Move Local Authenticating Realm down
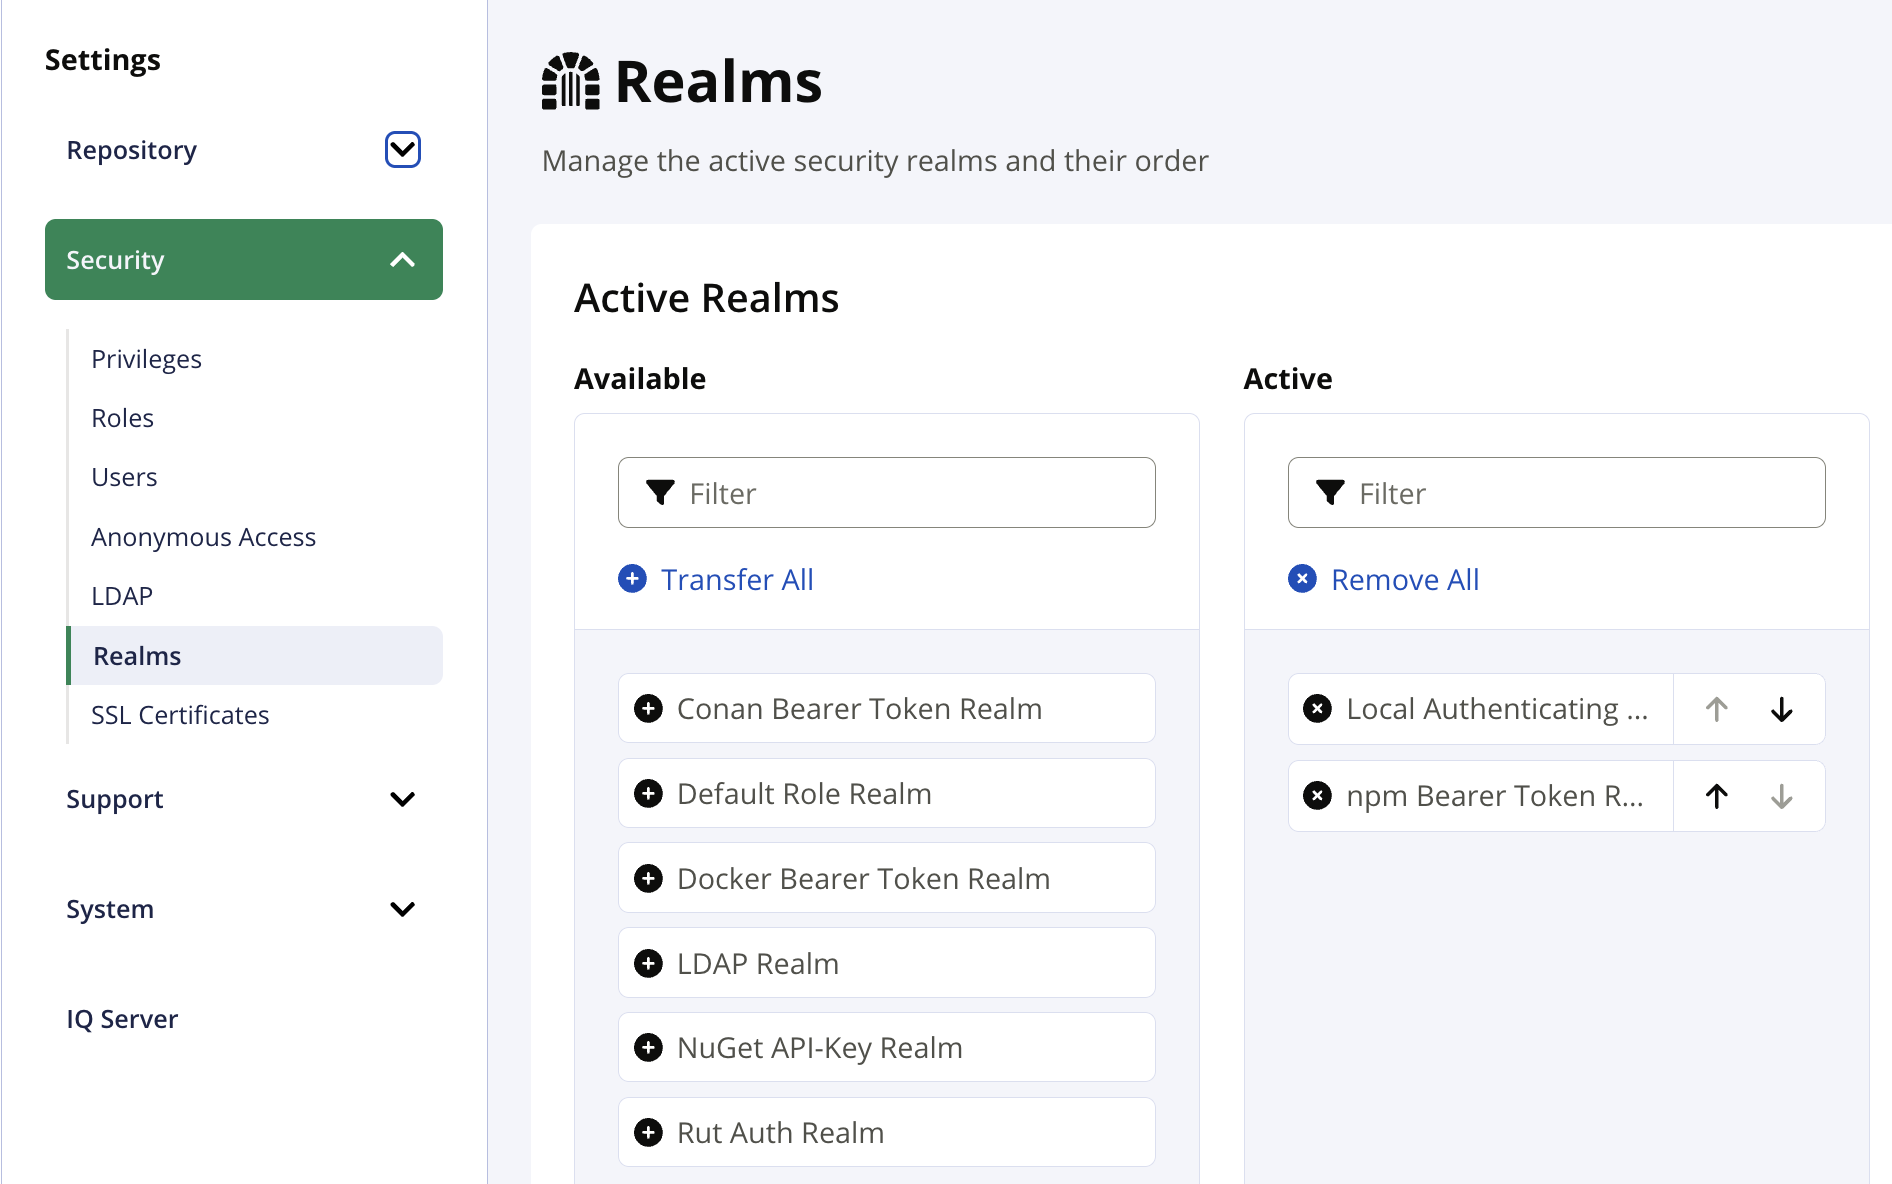The height and width of the screenshot is (1184, 1892). coord(1781,709)
